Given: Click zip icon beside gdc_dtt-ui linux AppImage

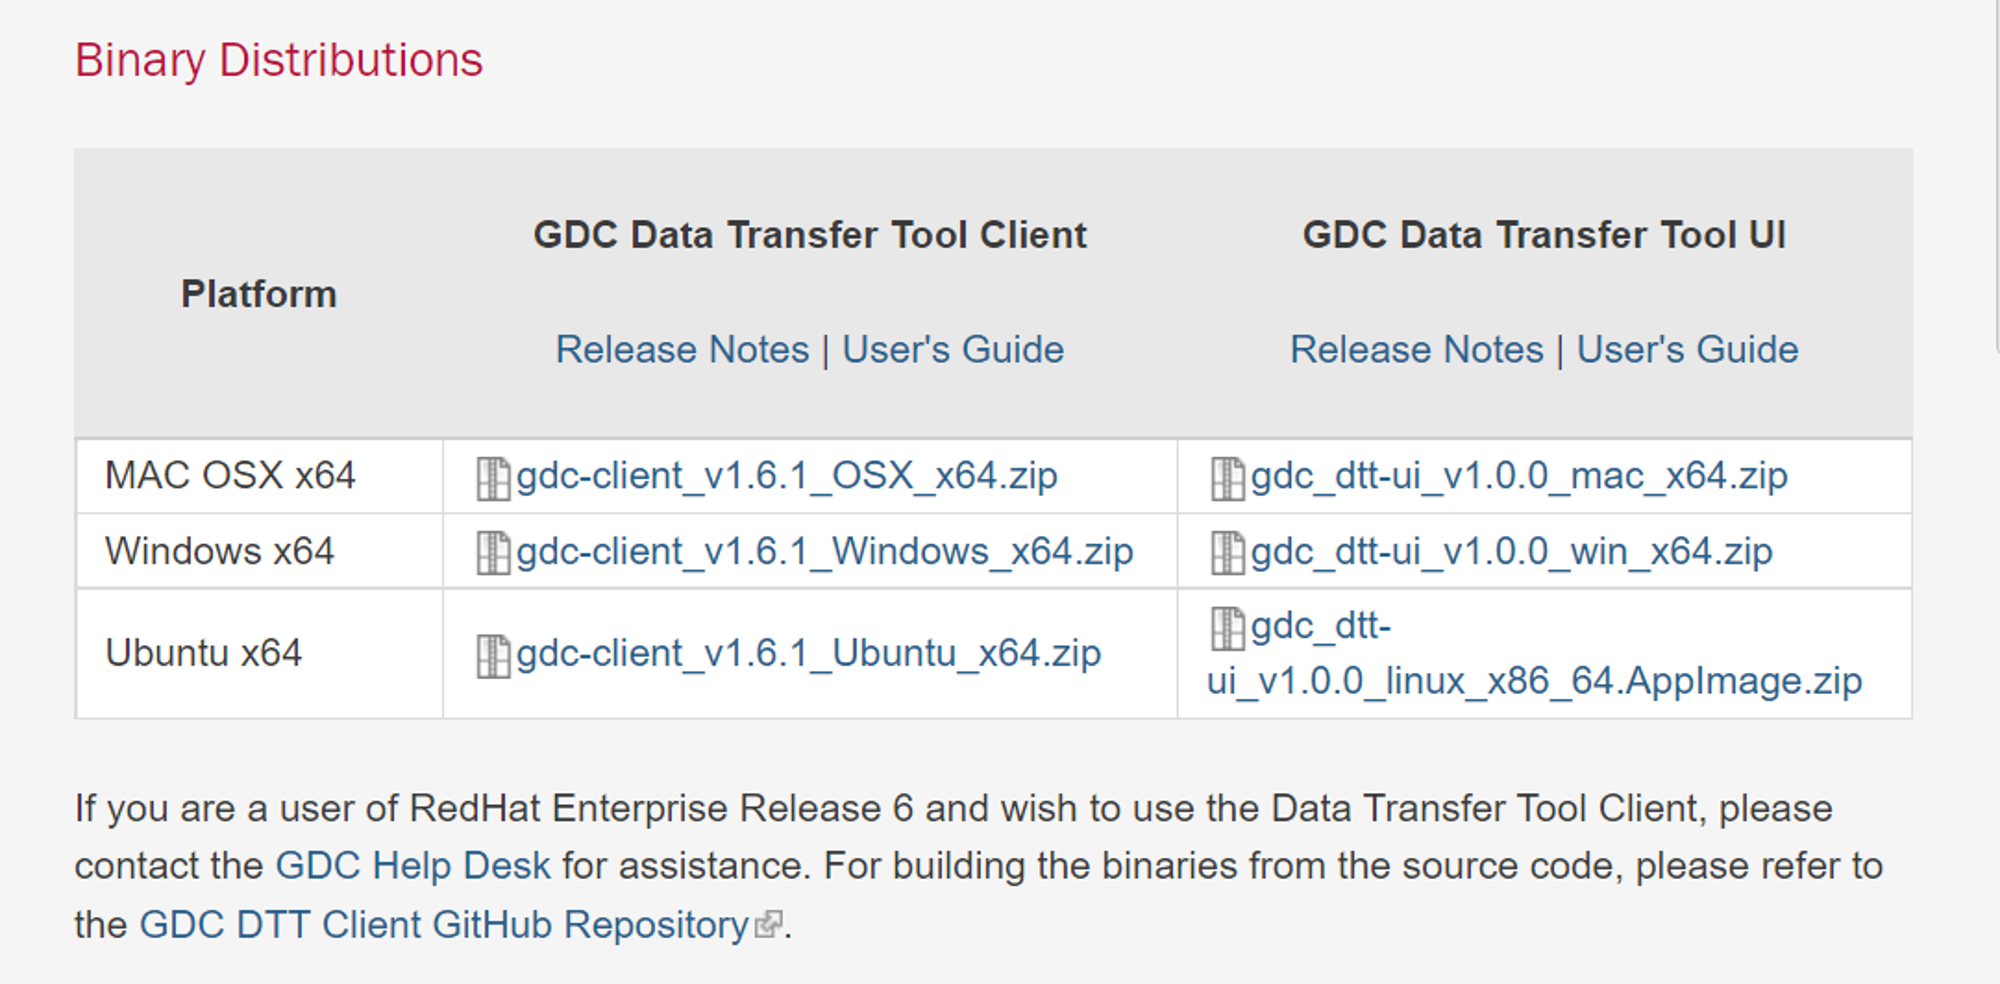Looking at the screenshot, I should coord(1227,628).
